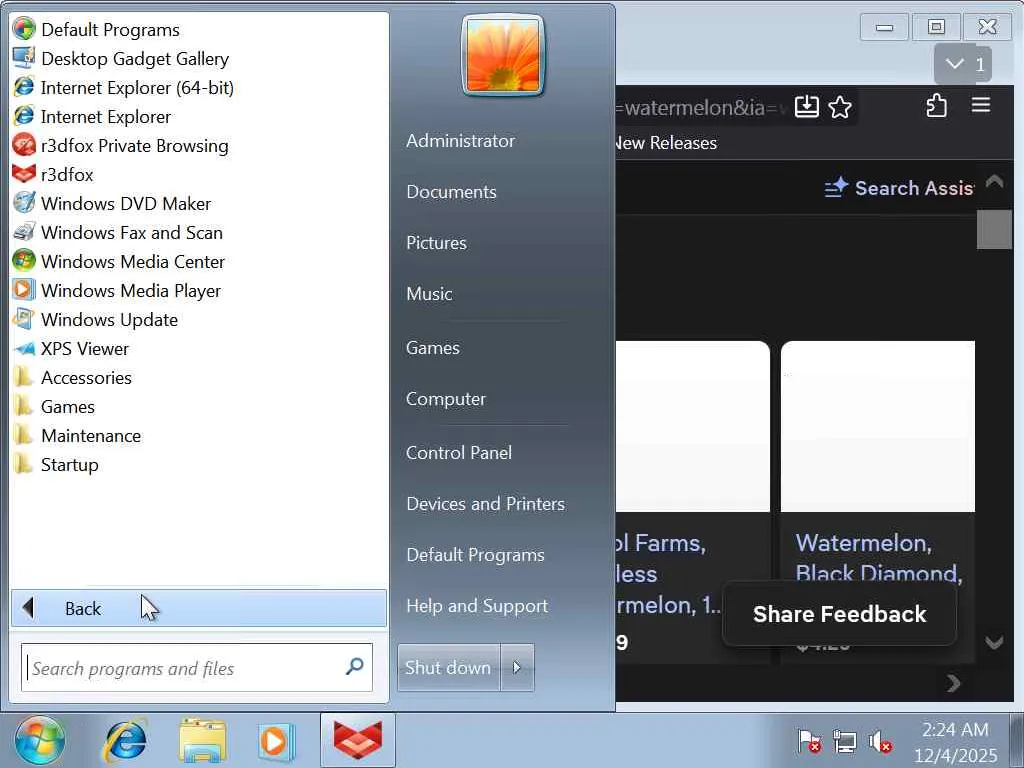This screenshot has height=768, width=1024.
Task: Click the user account flower picture
Action: [503, 55]
